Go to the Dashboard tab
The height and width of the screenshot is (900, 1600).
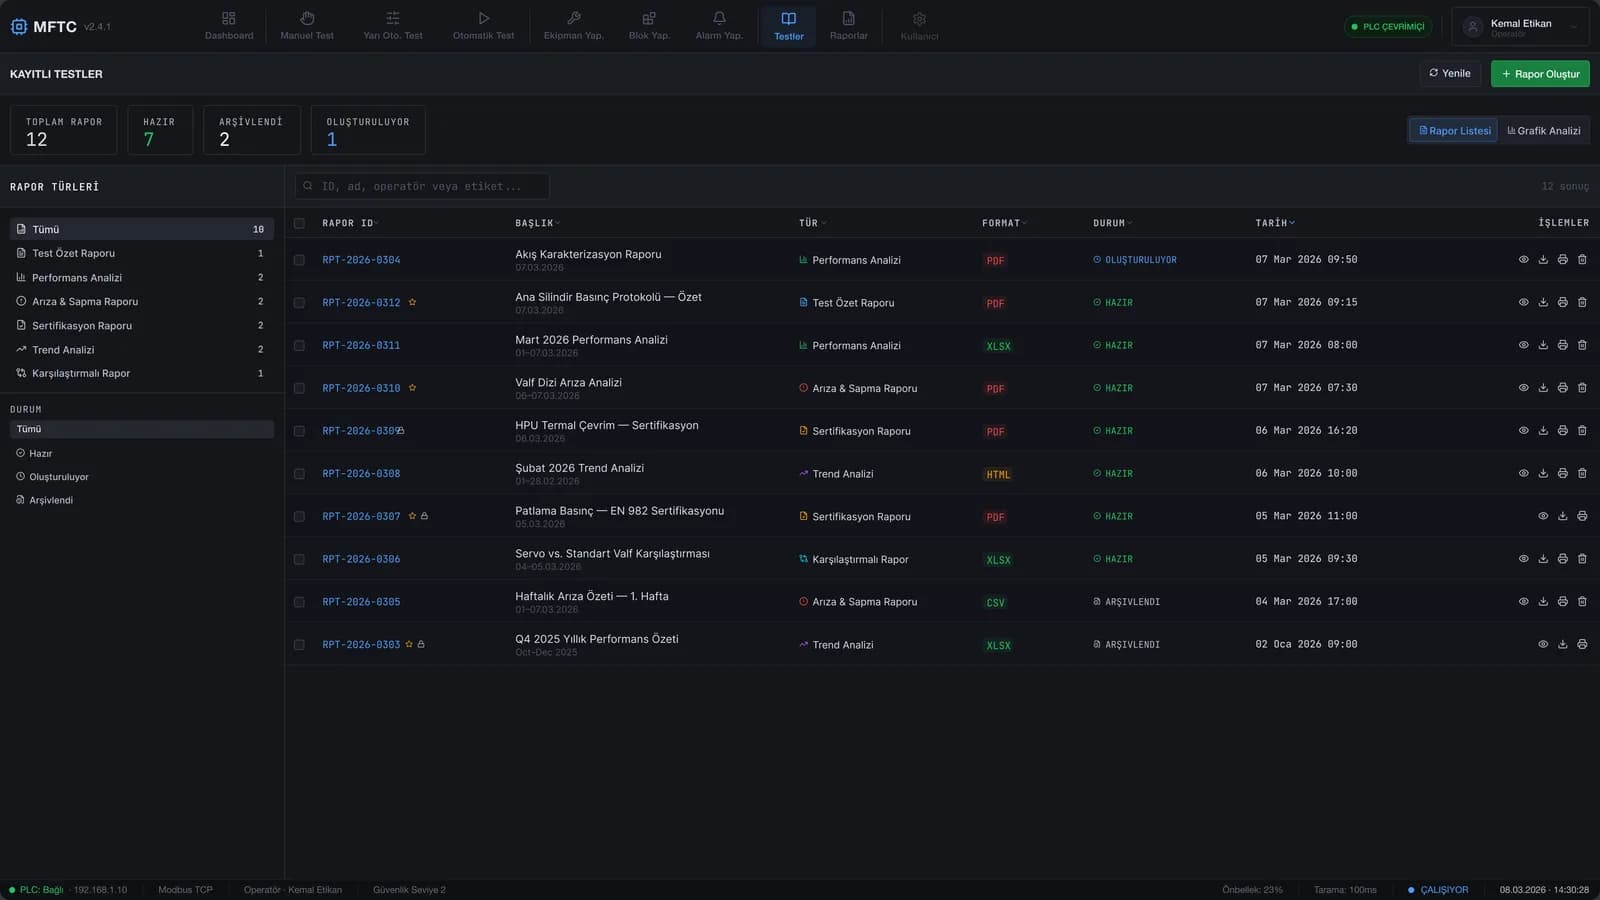pos(229,26)
